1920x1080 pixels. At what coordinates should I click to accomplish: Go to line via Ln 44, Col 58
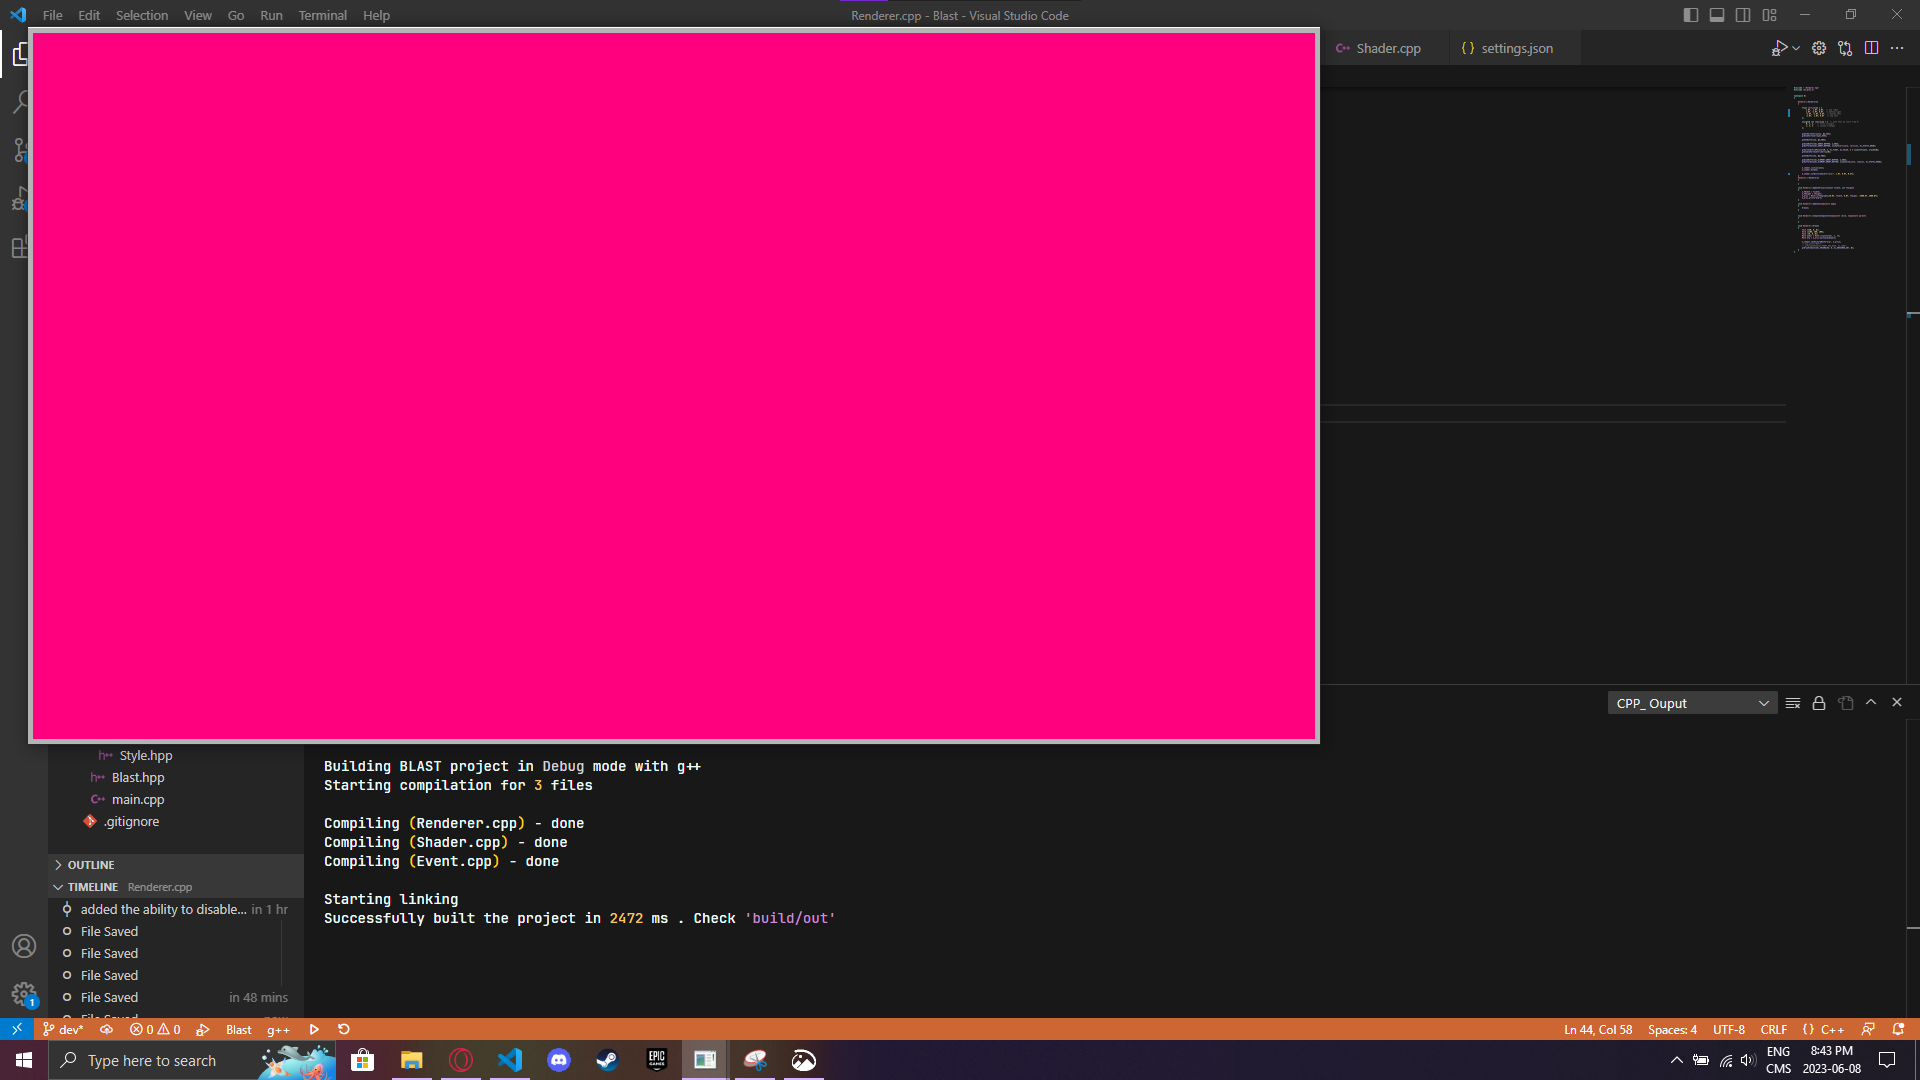[1598, 1029]
